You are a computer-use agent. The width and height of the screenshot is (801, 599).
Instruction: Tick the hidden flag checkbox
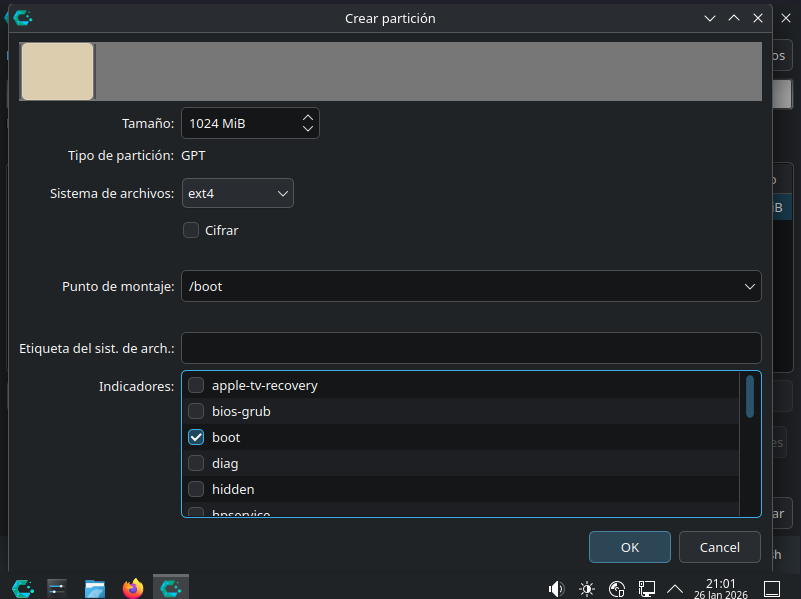pos(196,489)
